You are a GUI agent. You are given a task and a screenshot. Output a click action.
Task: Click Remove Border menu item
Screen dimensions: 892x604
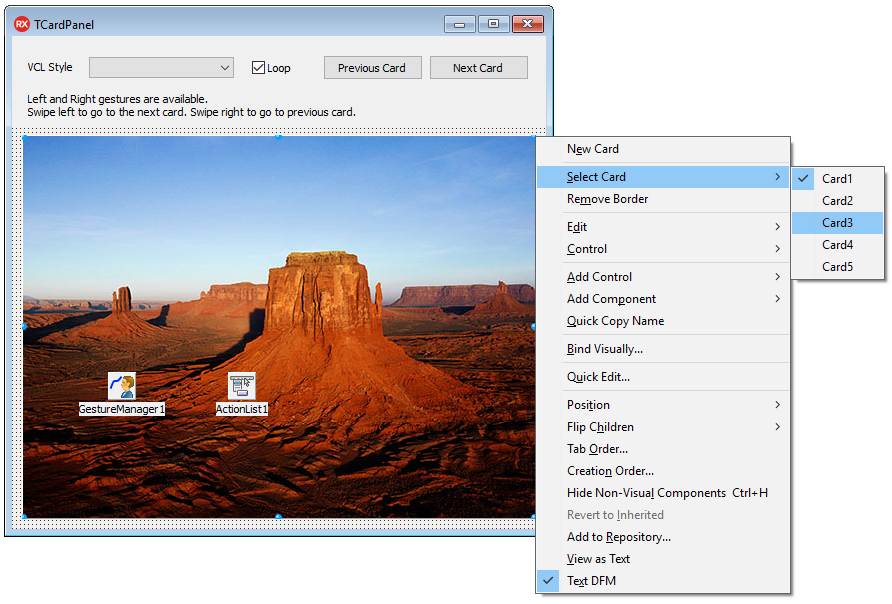[607, 199]
